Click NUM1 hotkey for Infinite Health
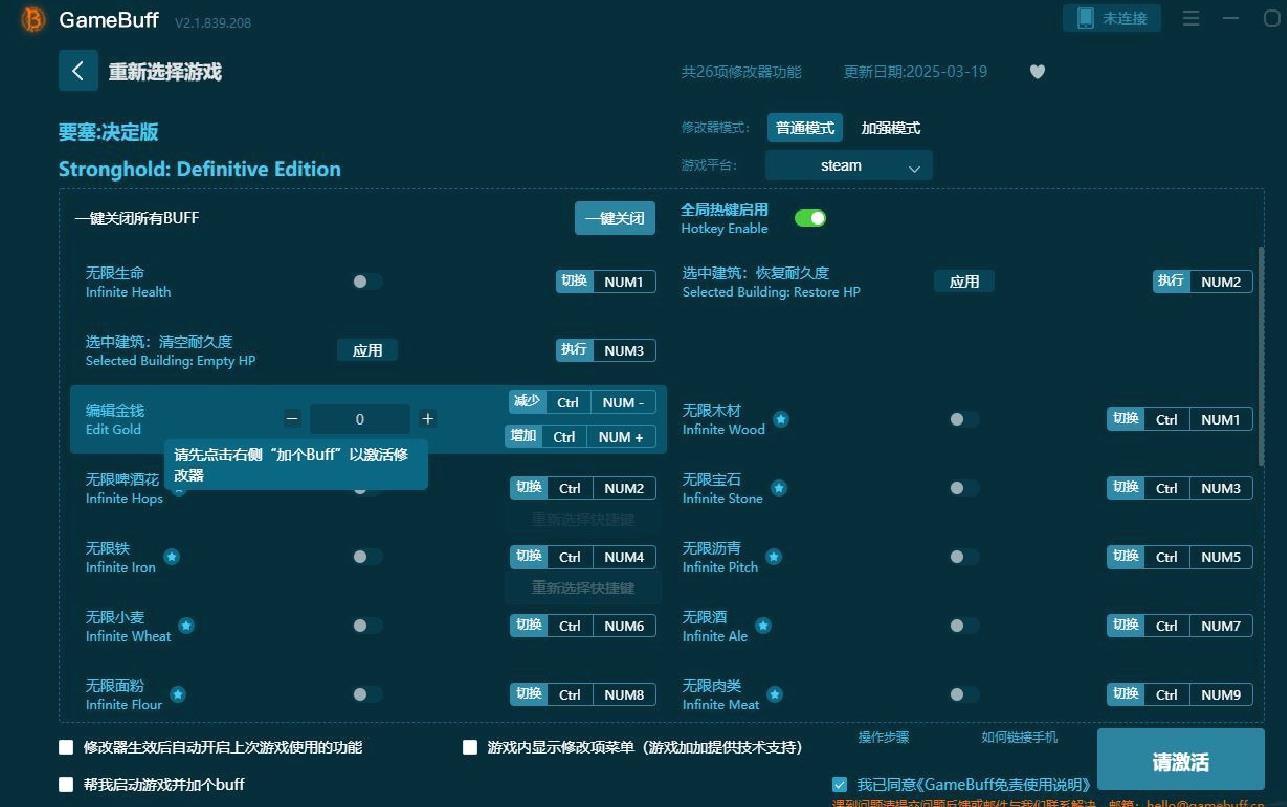Image resolution: width=1287 pixels, height=807 pixels. 624,282
